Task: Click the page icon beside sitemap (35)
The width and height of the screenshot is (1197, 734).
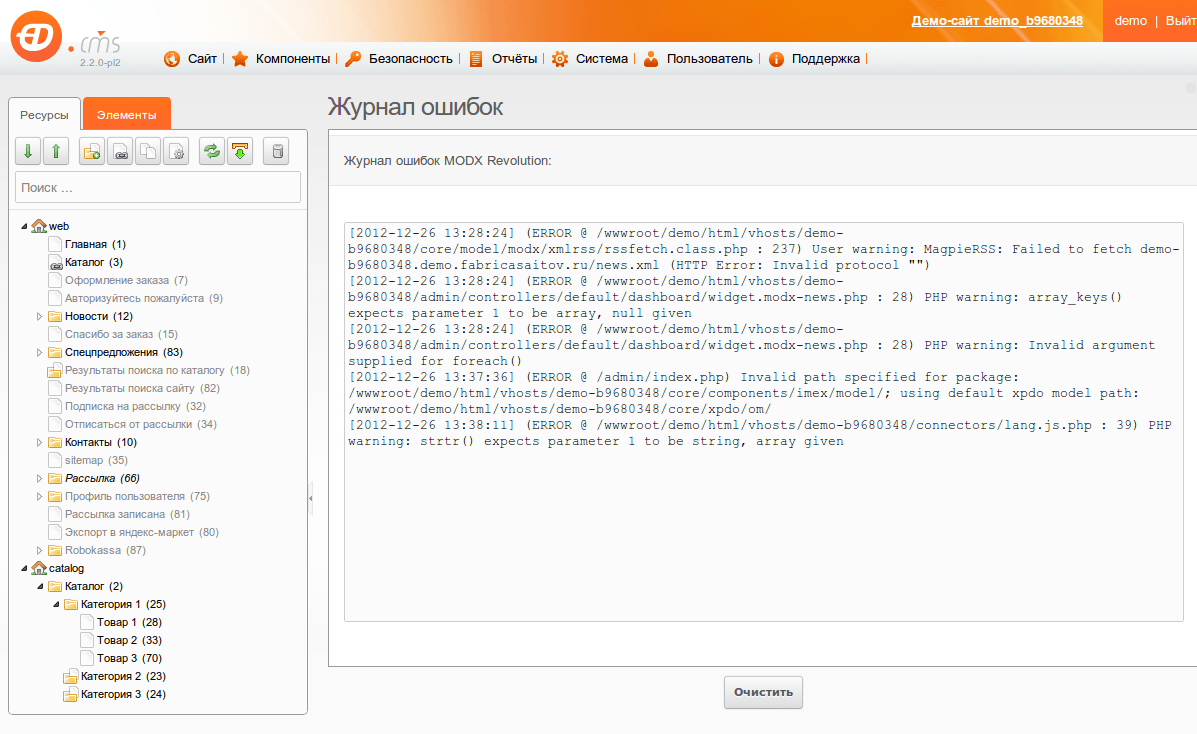Action: (x=55, y=460)
